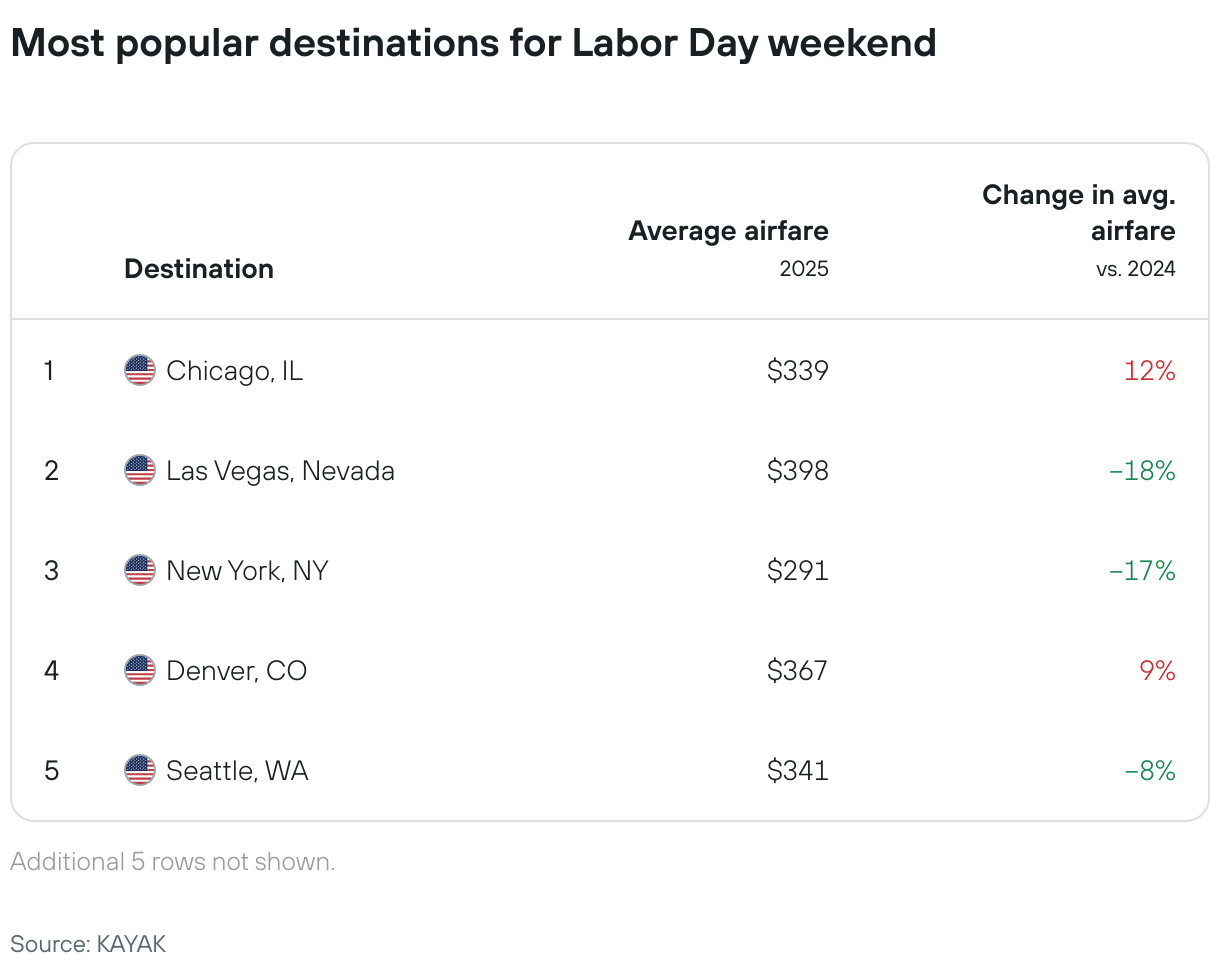Click the flag icon next to Seattle, WA
The width and height of the screenshot is (1220, 972).
(140, 771)
